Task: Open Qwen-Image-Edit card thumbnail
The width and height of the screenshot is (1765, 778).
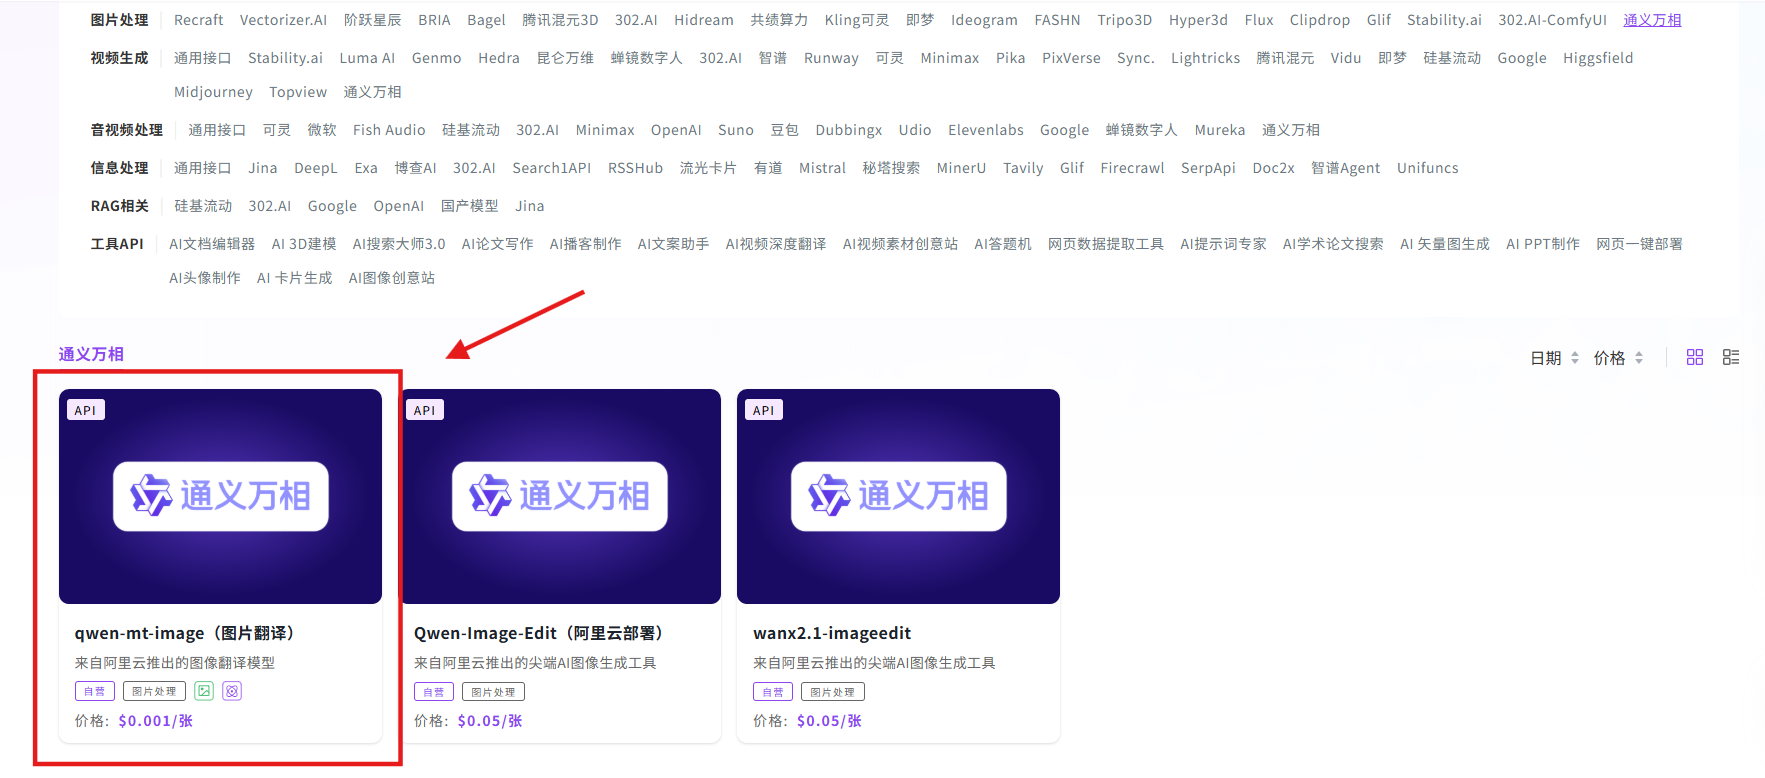Action: click(x=560, y=496)
